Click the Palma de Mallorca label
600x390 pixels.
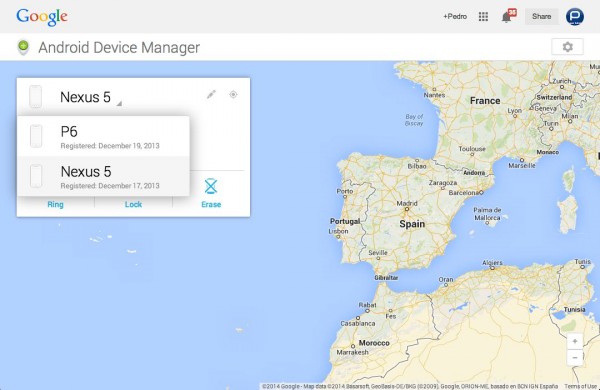pyautogui.click(x=487, y=214)
